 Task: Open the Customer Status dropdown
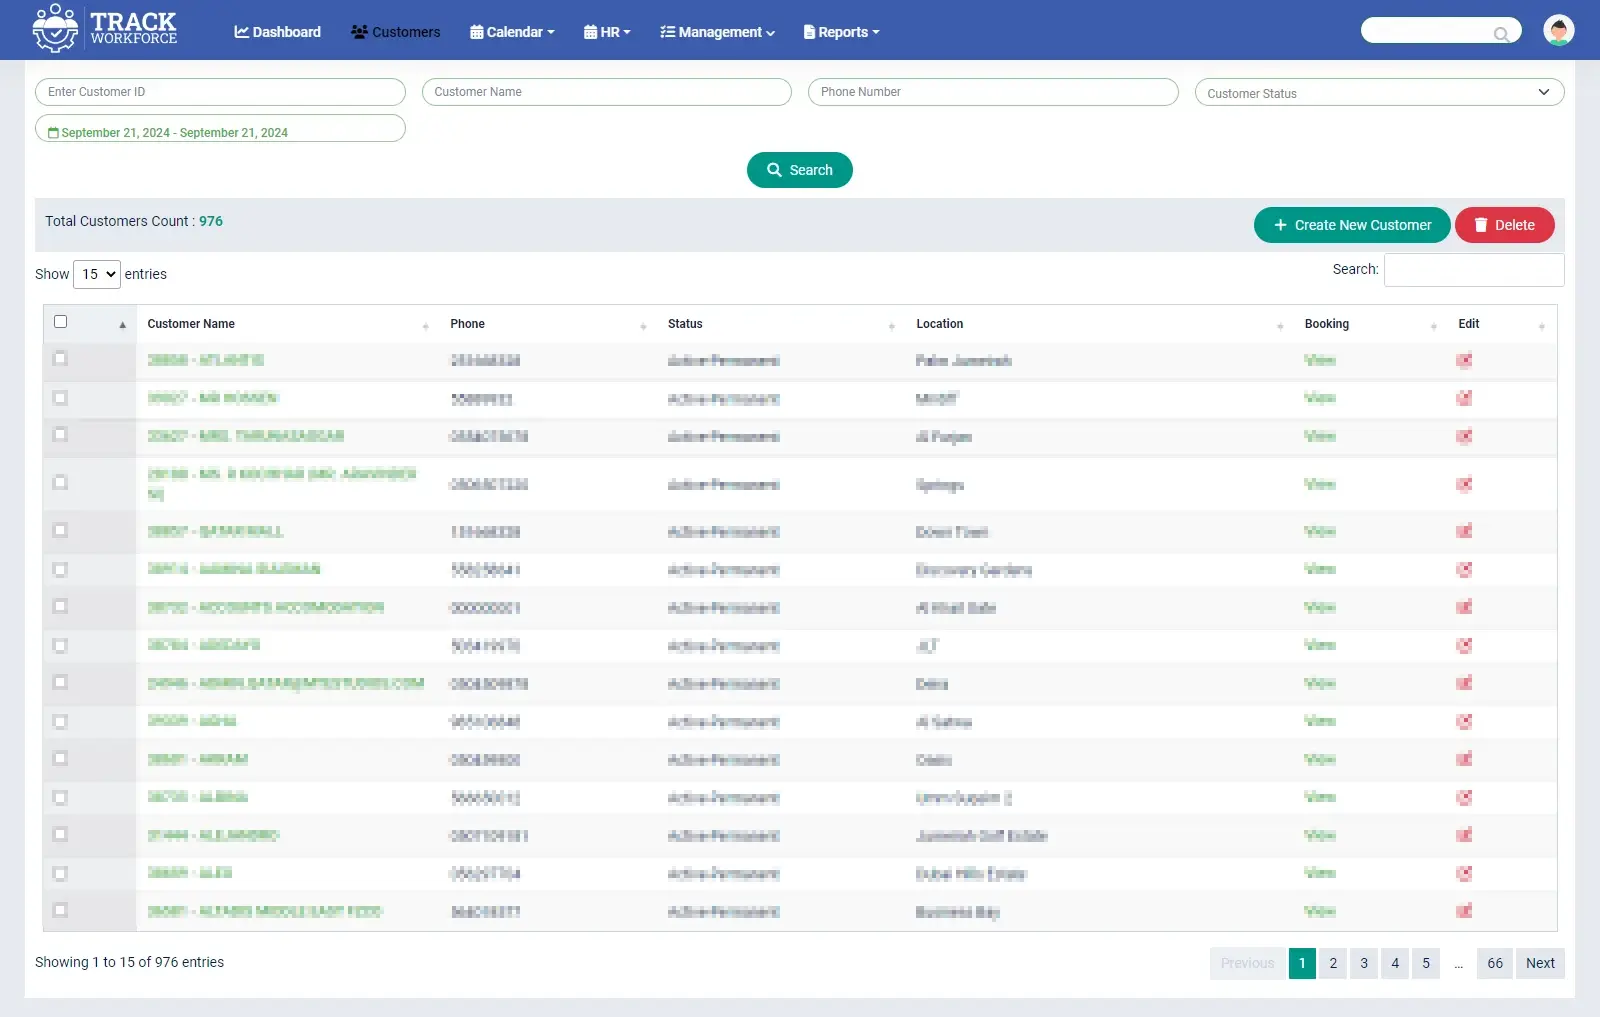point(1379,93)
